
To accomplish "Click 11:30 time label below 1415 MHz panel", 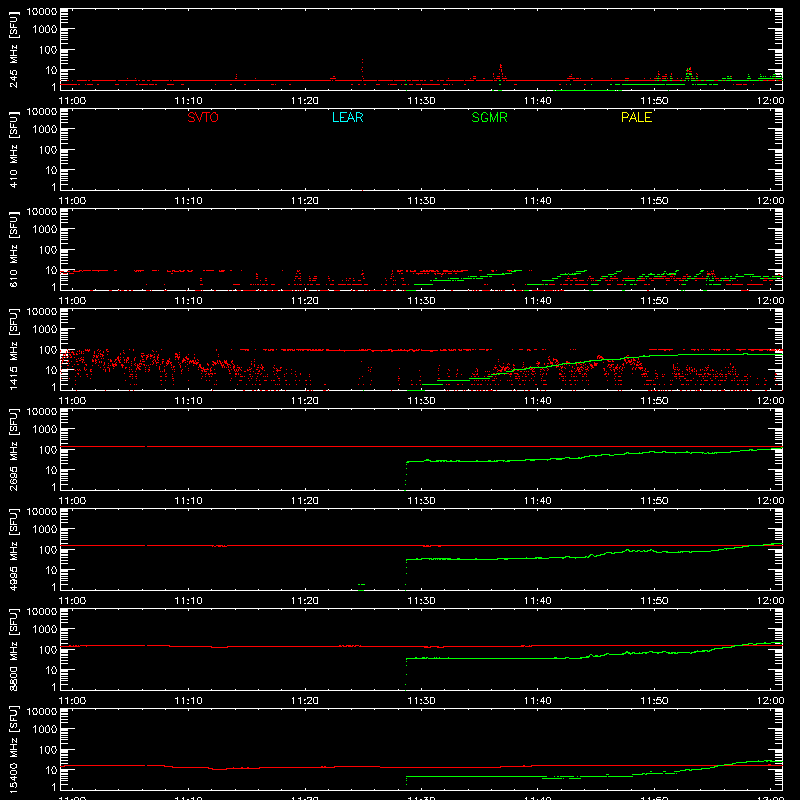I will pyautogui.click(x=421, y=401).
